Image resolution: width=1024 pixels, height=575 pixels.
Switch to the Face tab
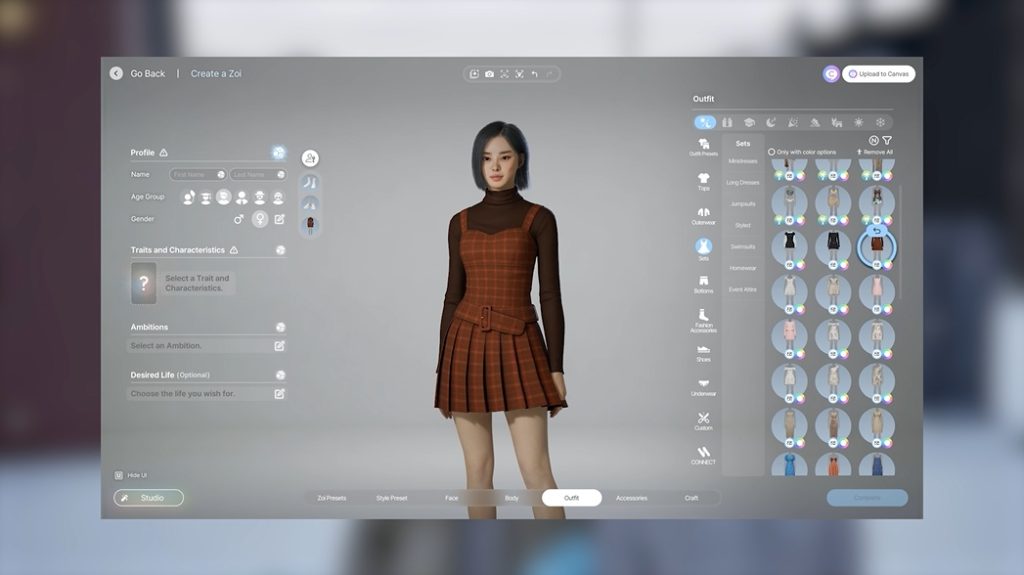coord(451,498)
